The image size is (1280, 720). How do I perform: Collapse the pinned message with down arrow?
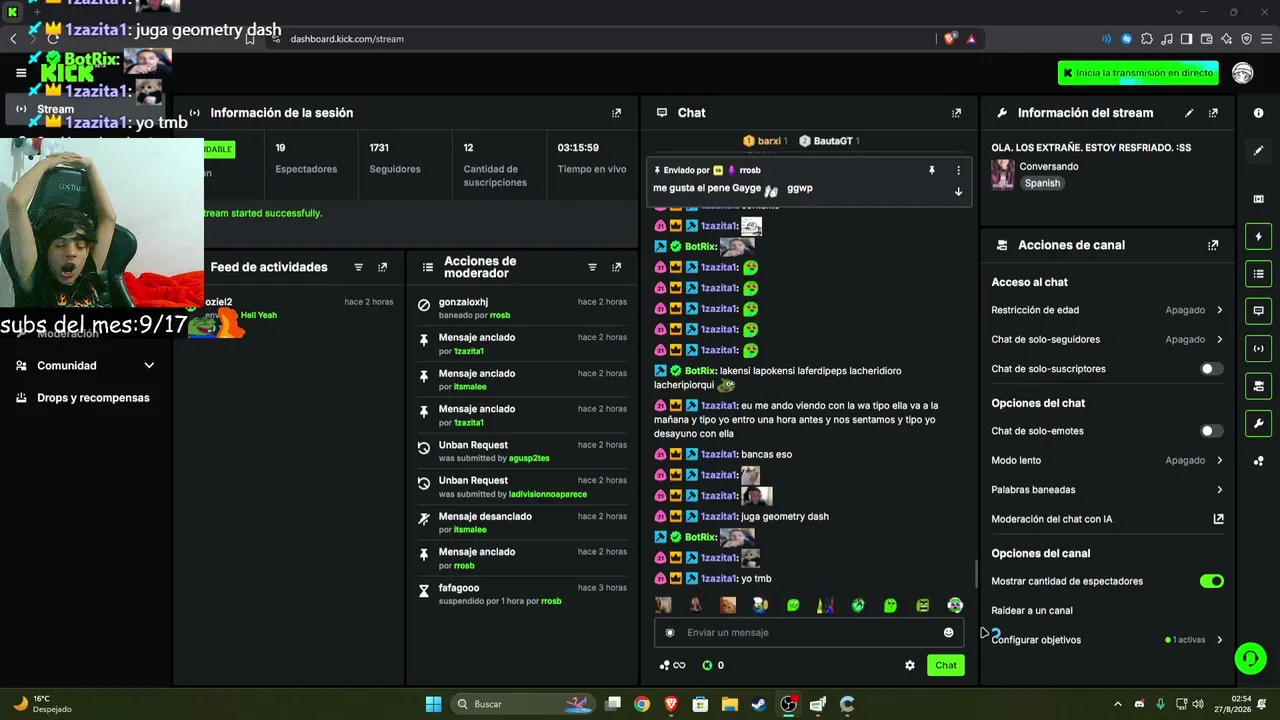(x=958, y=191)
